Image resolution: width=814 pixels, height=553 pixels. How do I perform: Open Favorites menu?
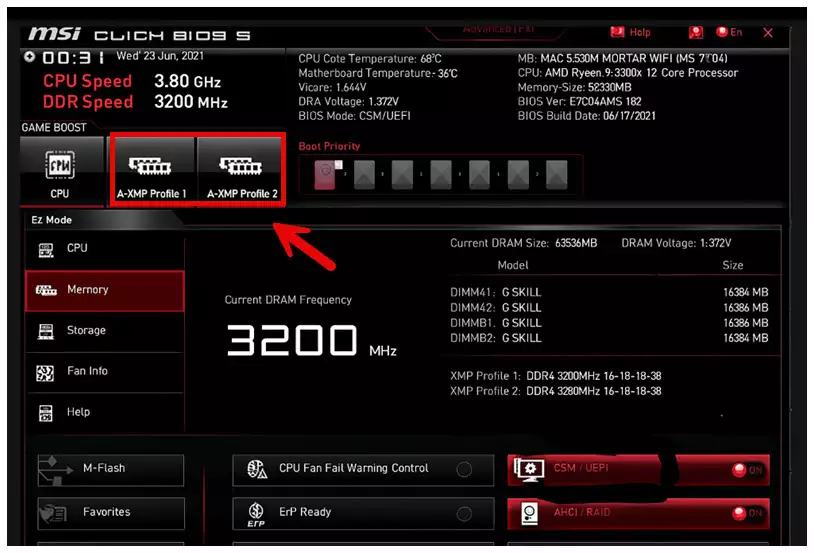111,513
